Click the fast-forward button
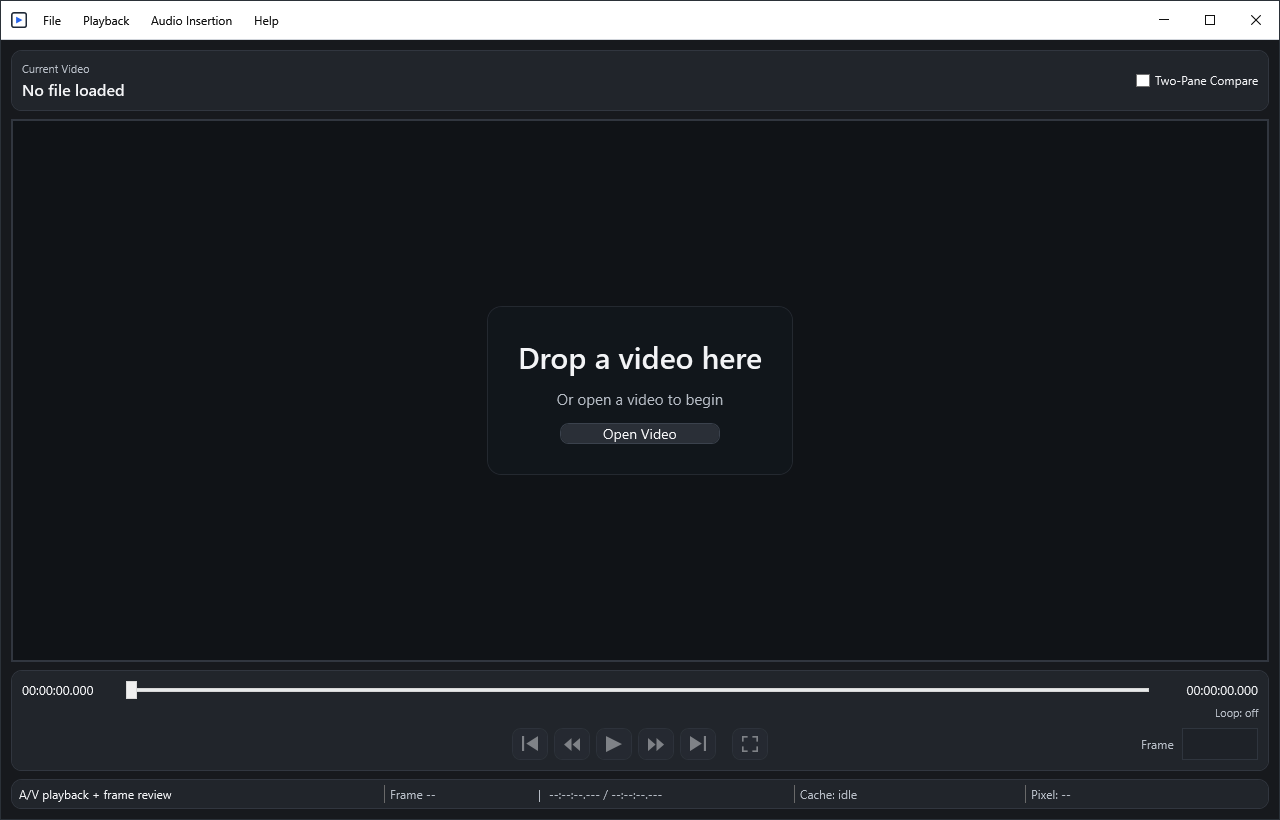 click(x=656, y=744)
